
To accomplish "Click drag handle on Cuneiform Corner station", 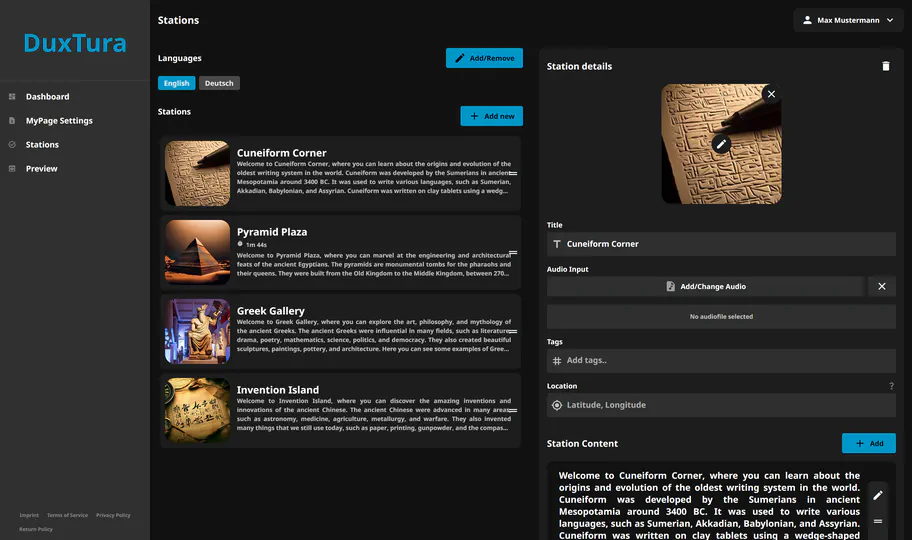I will click(x=512, y=174).
